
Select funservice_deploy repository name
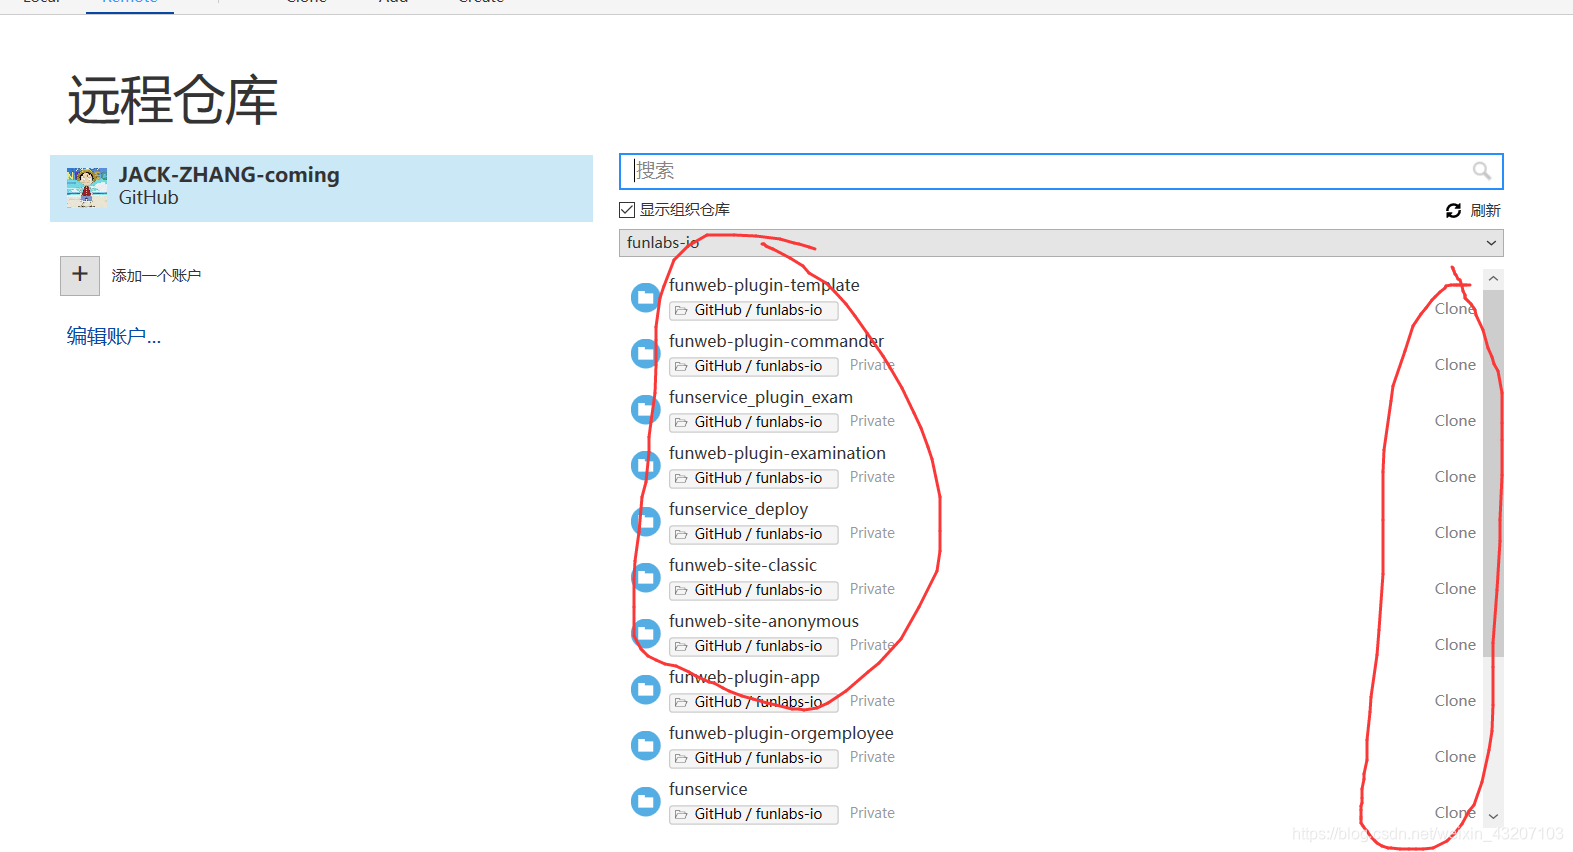coord(738,509)
